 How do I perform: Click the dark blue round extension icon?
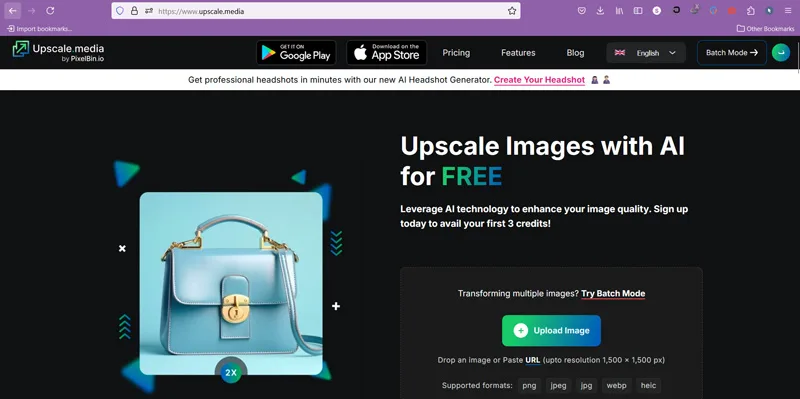[769, 11]
